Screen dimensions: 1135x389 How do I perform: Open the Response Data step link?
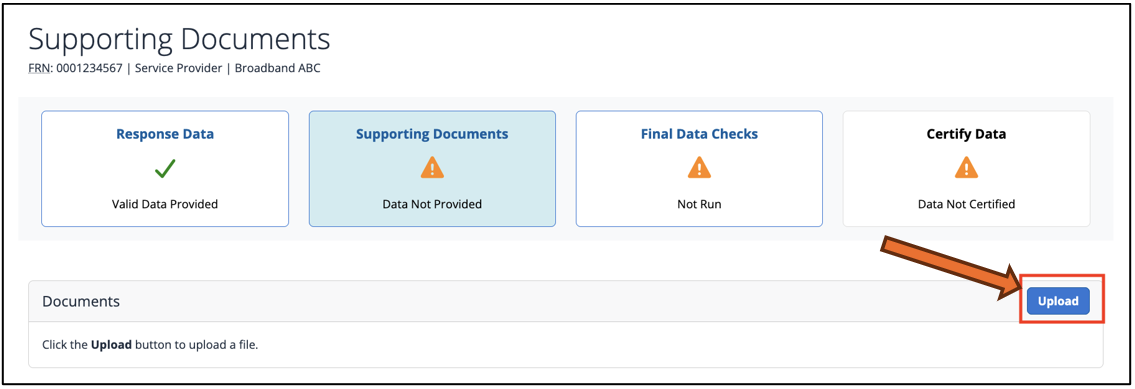165,134
